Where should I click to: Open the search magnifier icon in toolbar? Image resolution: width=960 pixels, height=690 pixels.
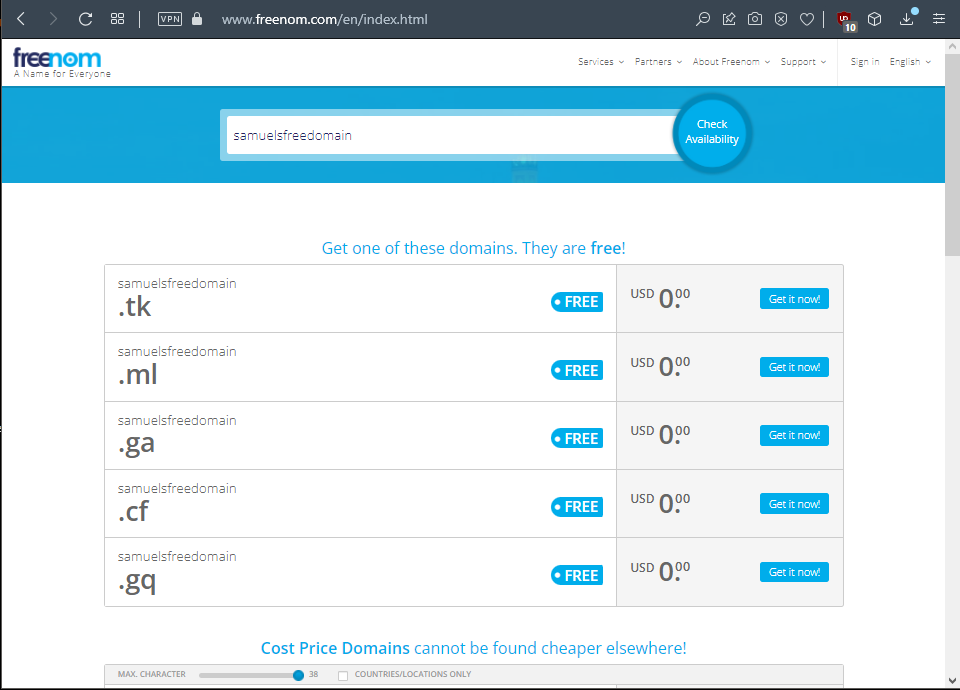pyautogui.click(x=703, y=19)
